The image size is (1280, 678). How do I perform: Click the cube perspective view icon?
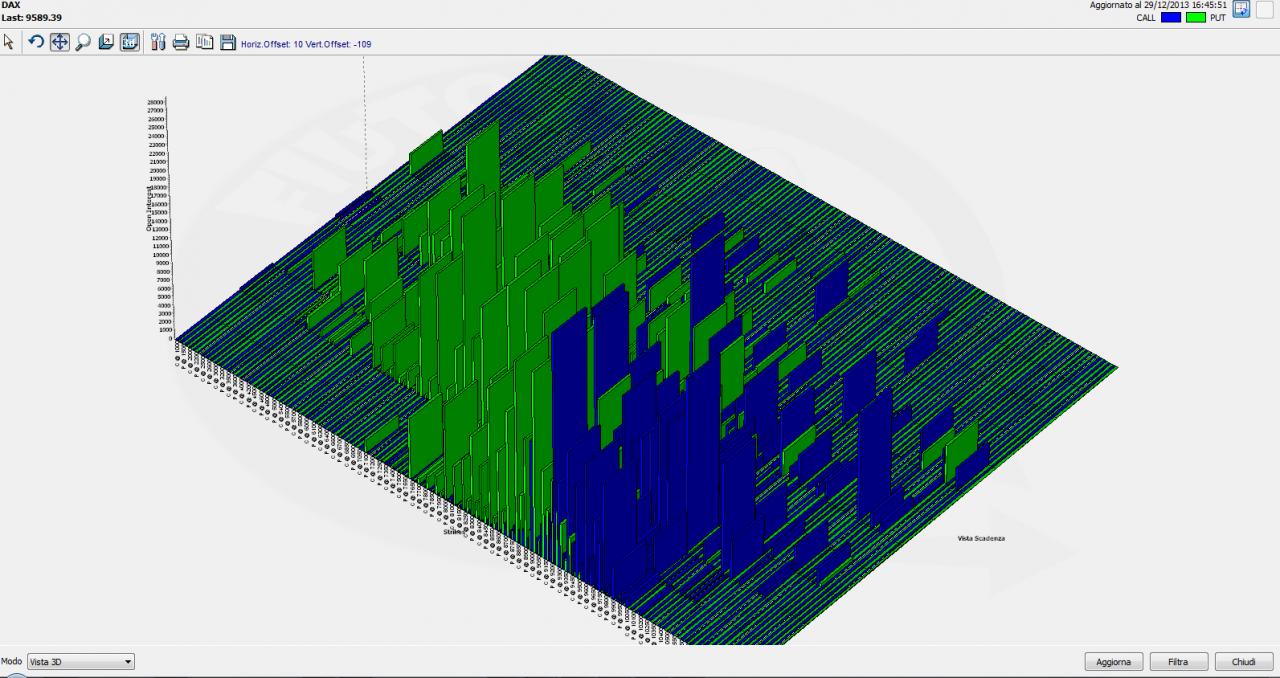point(106,42)
